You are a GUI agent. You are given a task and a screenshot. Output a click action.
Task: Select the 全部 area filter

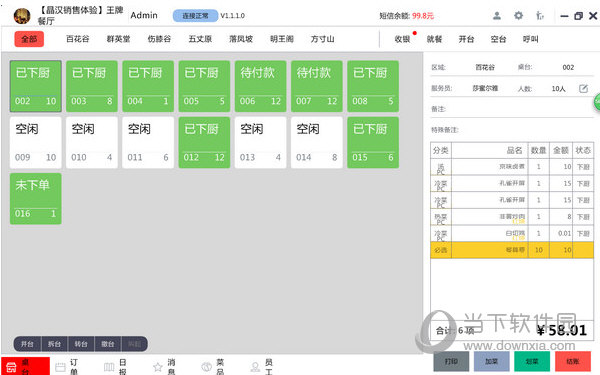click(x=29, y=39)
